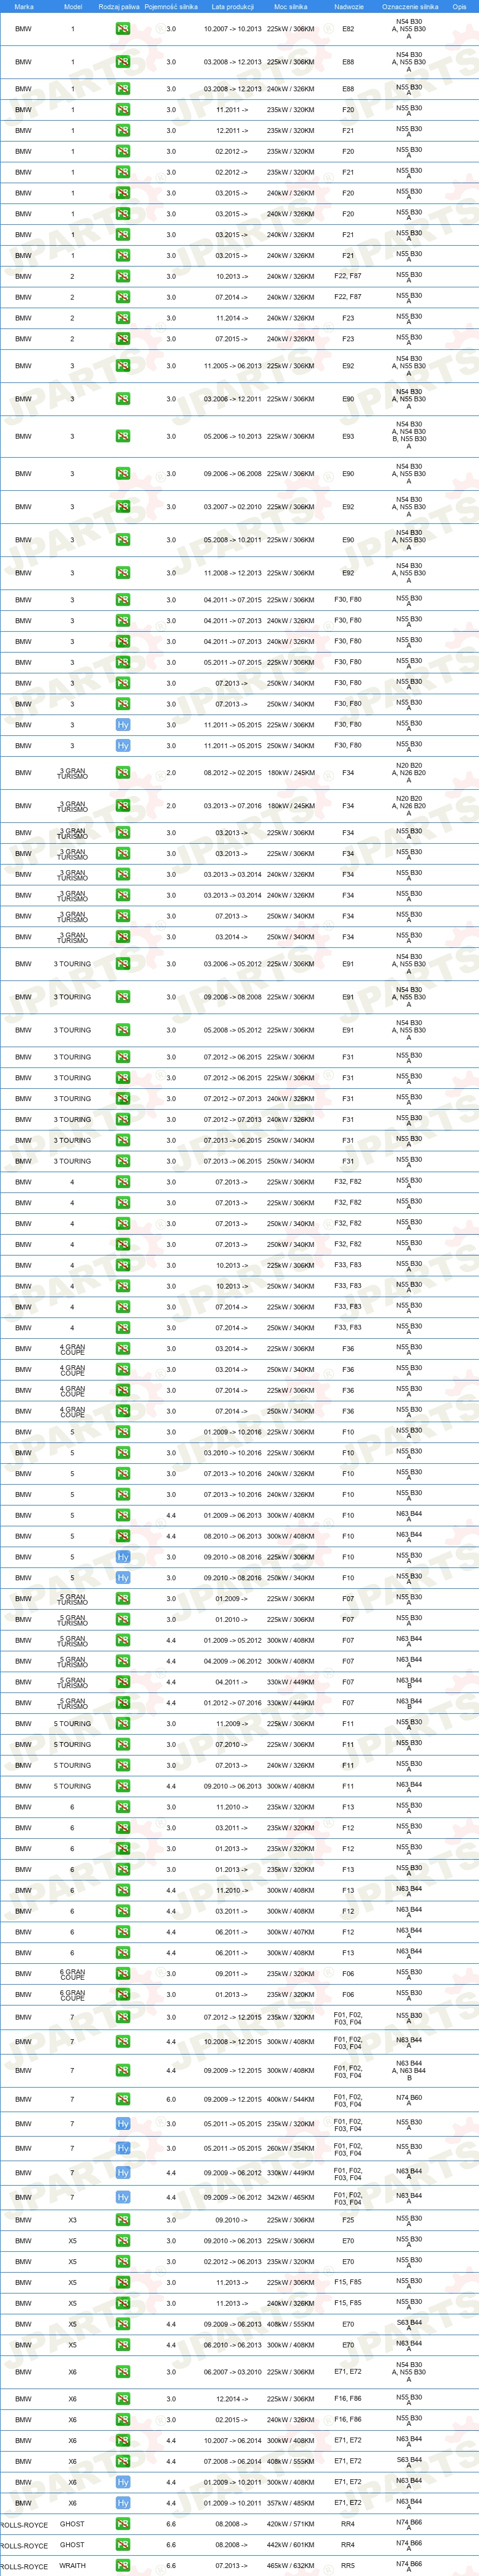
Task: Click petrol icon in BMW 1 E82 row
Action: tap(122, 29)
